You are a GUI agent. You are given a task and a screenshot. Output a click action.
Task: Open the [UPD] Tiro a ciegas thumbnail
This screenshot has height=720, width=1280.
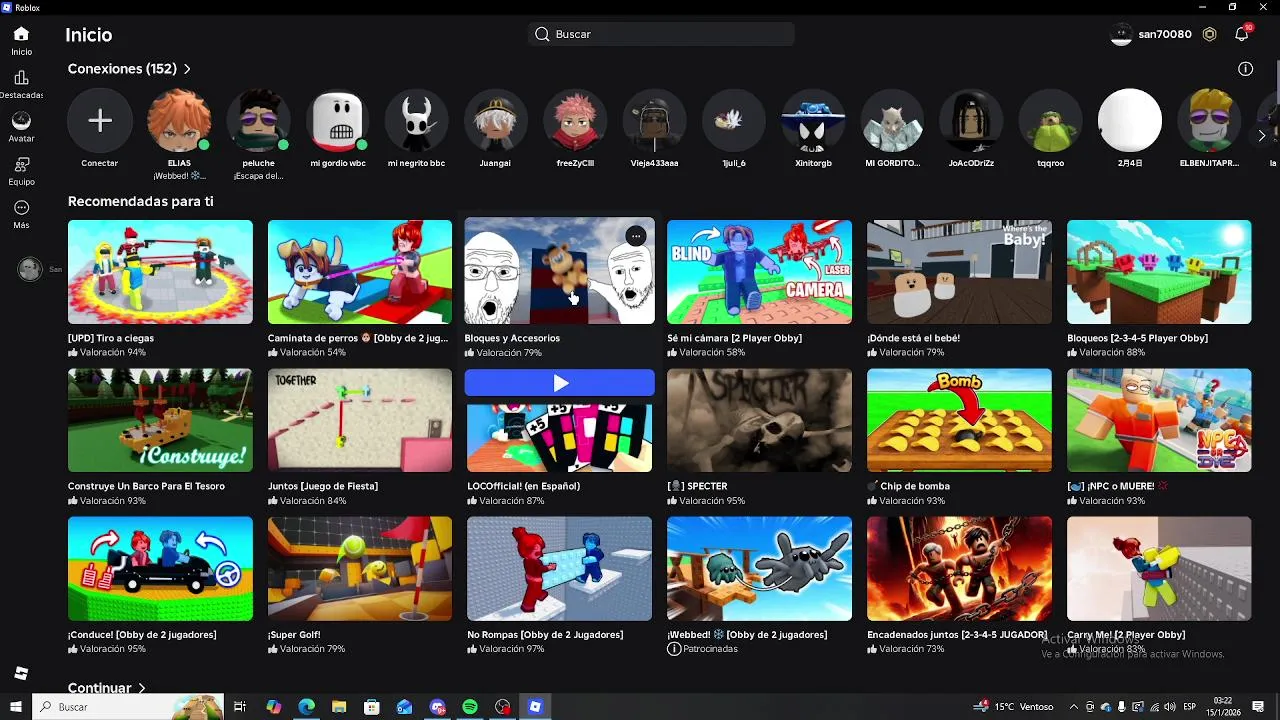tap(160, 272)
